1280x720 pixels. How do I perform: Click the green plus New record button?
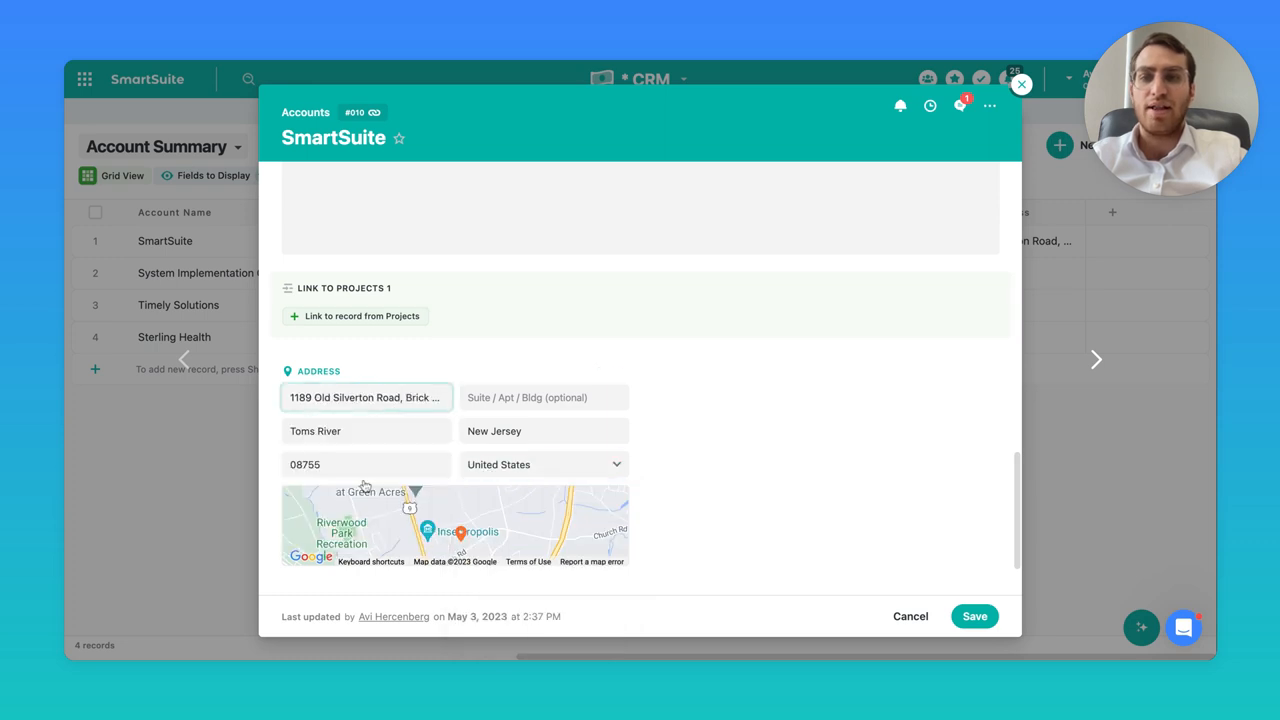click(x=1059, y=145)
